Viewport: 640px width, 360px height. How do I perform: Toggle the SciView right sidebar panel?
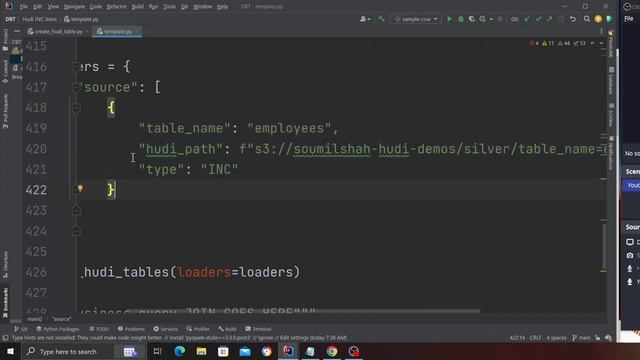click(611, 115)
